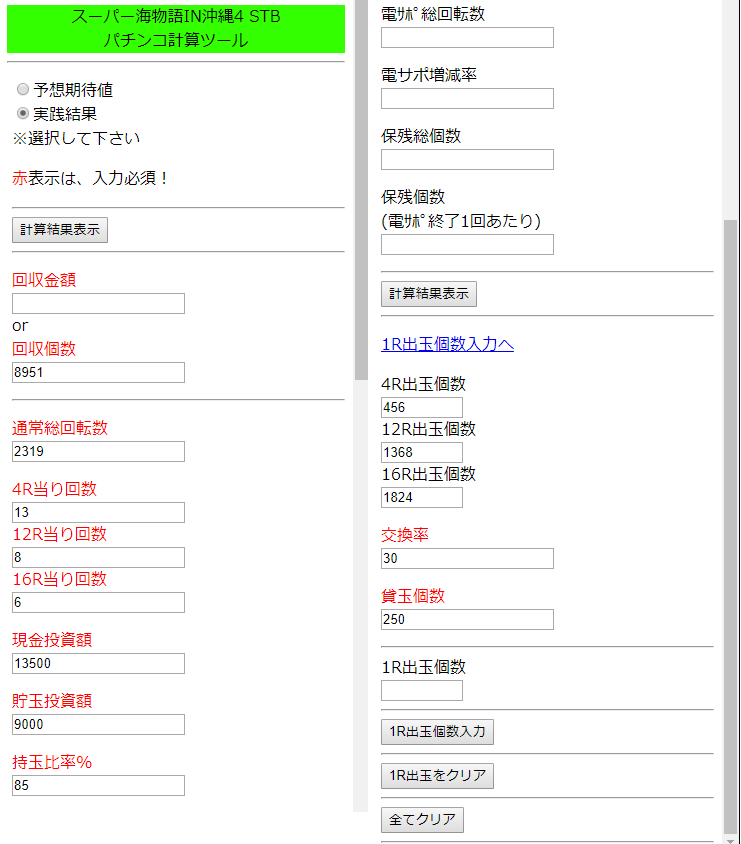This screenshot has height=844, width=741.
Task: Click the left panel's vertical scrollbar thumb
Action: tap(361, 189)
